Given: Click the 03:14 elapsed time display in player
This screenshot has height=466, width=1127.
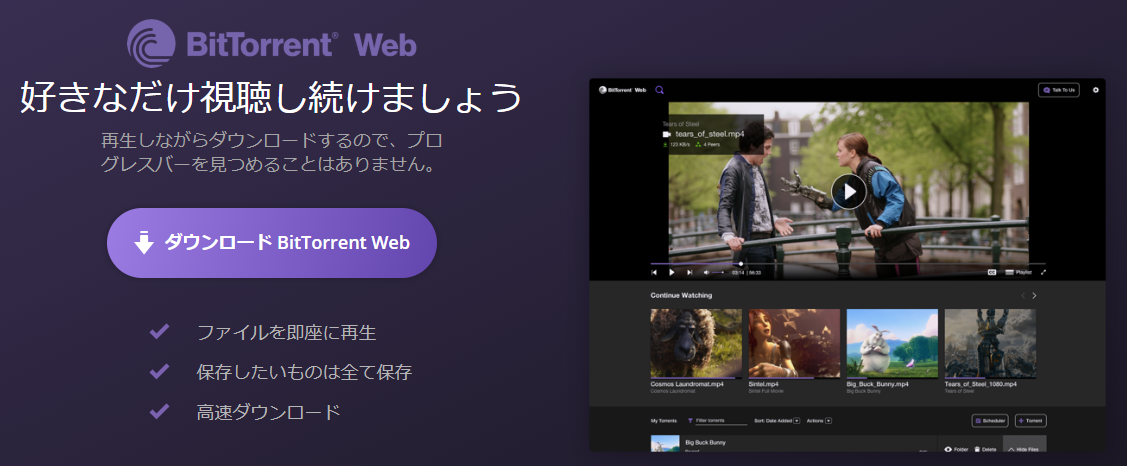Looking at the screenshot, I should click(x=737, y=273).
